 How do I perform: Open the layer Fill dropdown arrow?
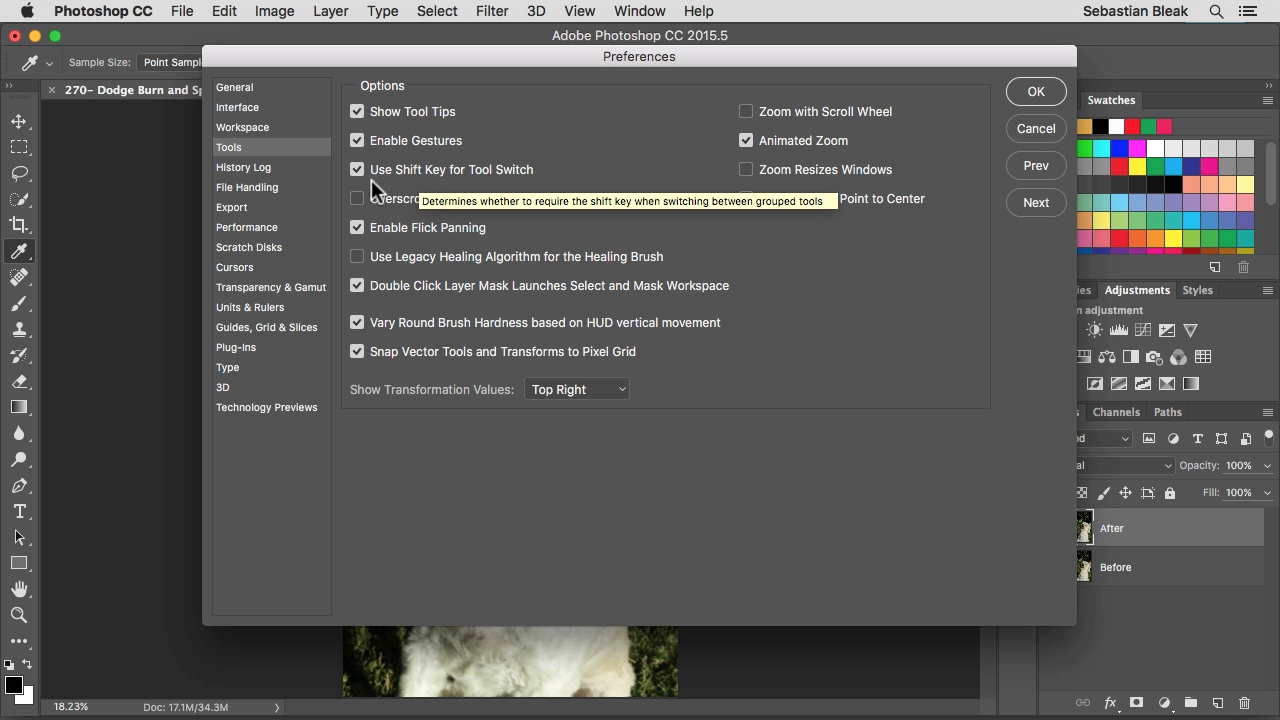(x=1267, y=493)
